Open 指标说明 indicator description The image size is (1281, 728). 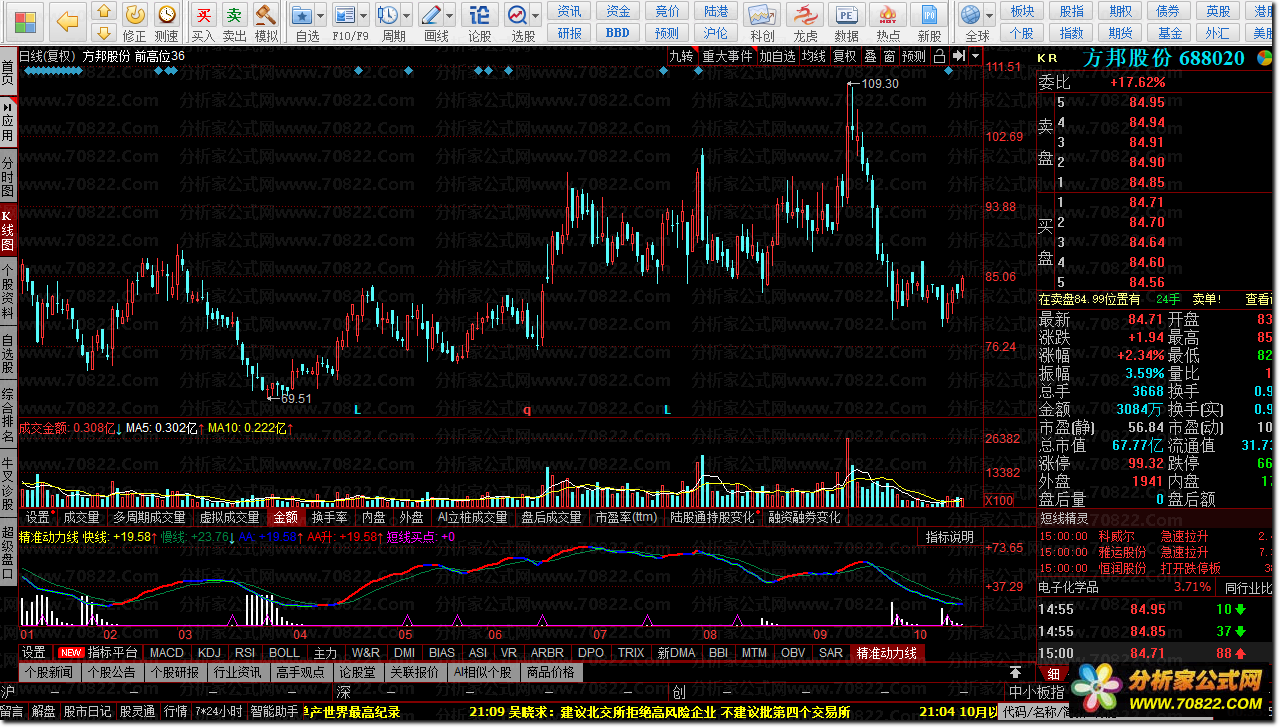[949, 537]
